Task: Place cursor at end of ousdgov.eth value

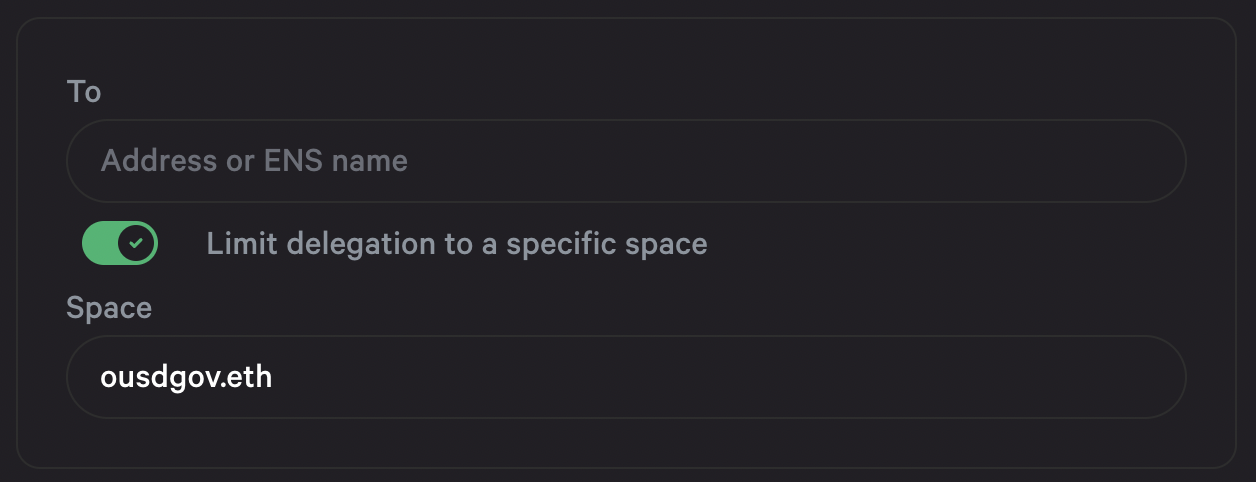Action: (274, 377)
